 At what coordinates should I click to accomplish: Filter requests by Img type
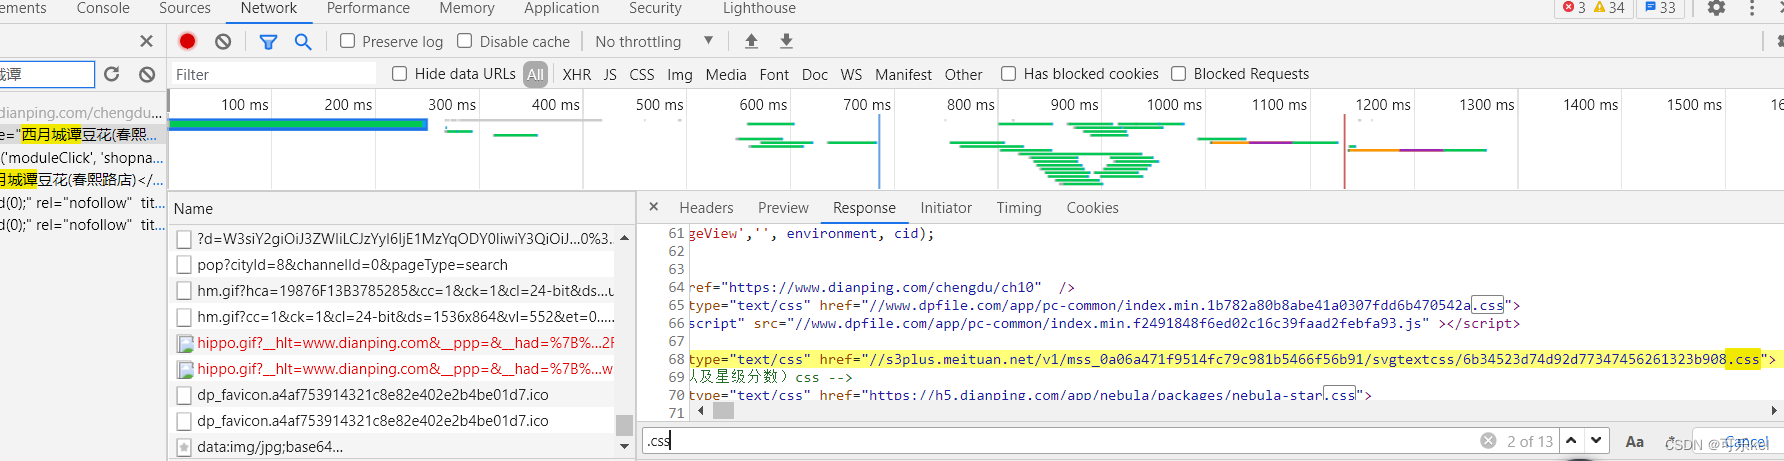click(x=680, y=74)
